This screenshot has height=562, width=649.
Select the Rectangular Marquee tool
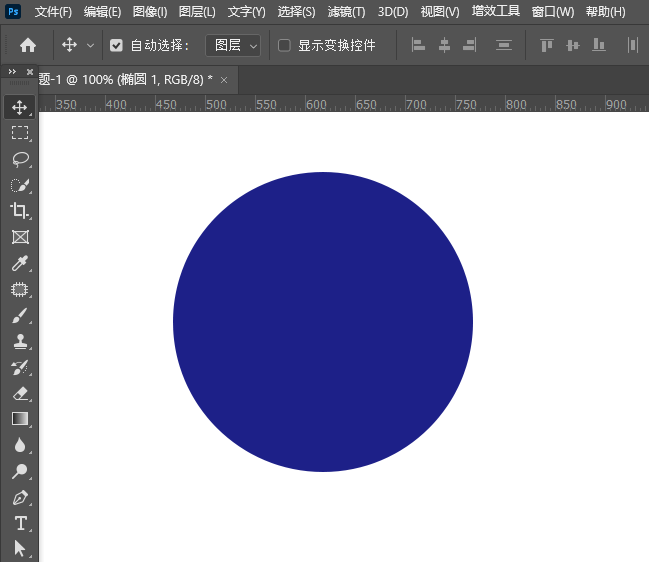click(19, 132)
